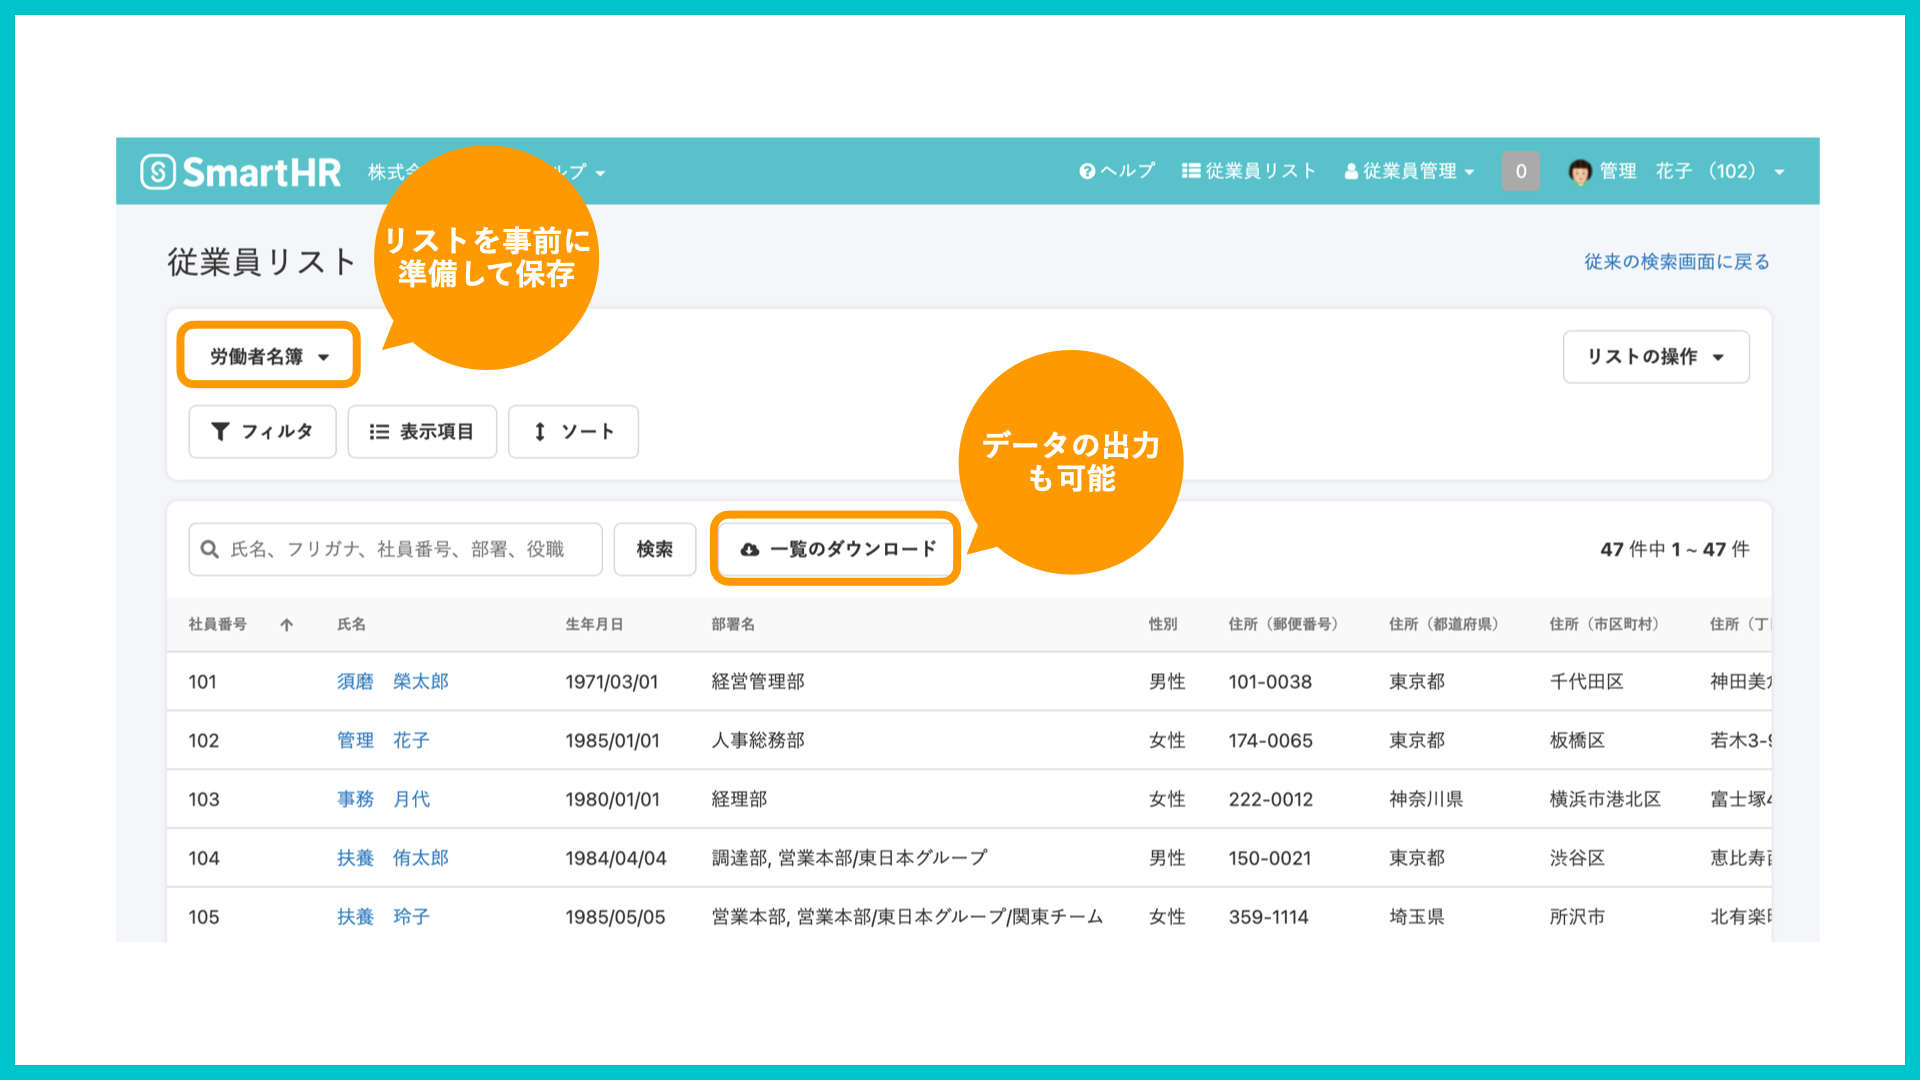This screenshot has width=1920, height=1080.
Task: Expand the 従業員管理 menu chevron
Action: click(1468, 171)
